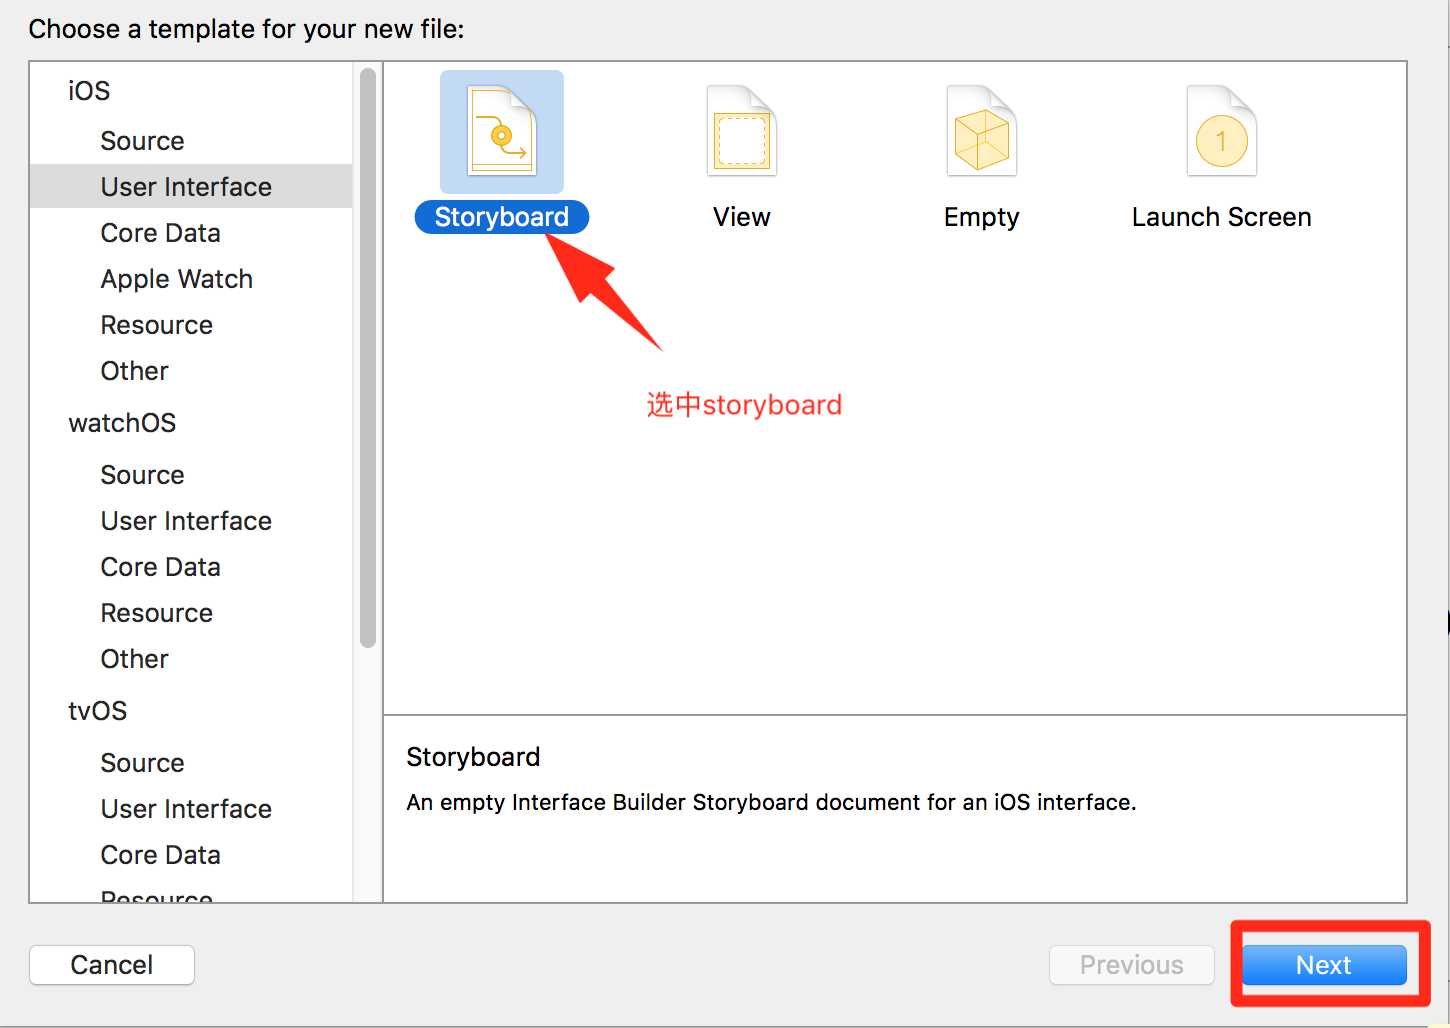Click the Empty template label
Screen dimensions: 1450x1028
[x=982, y=217]
